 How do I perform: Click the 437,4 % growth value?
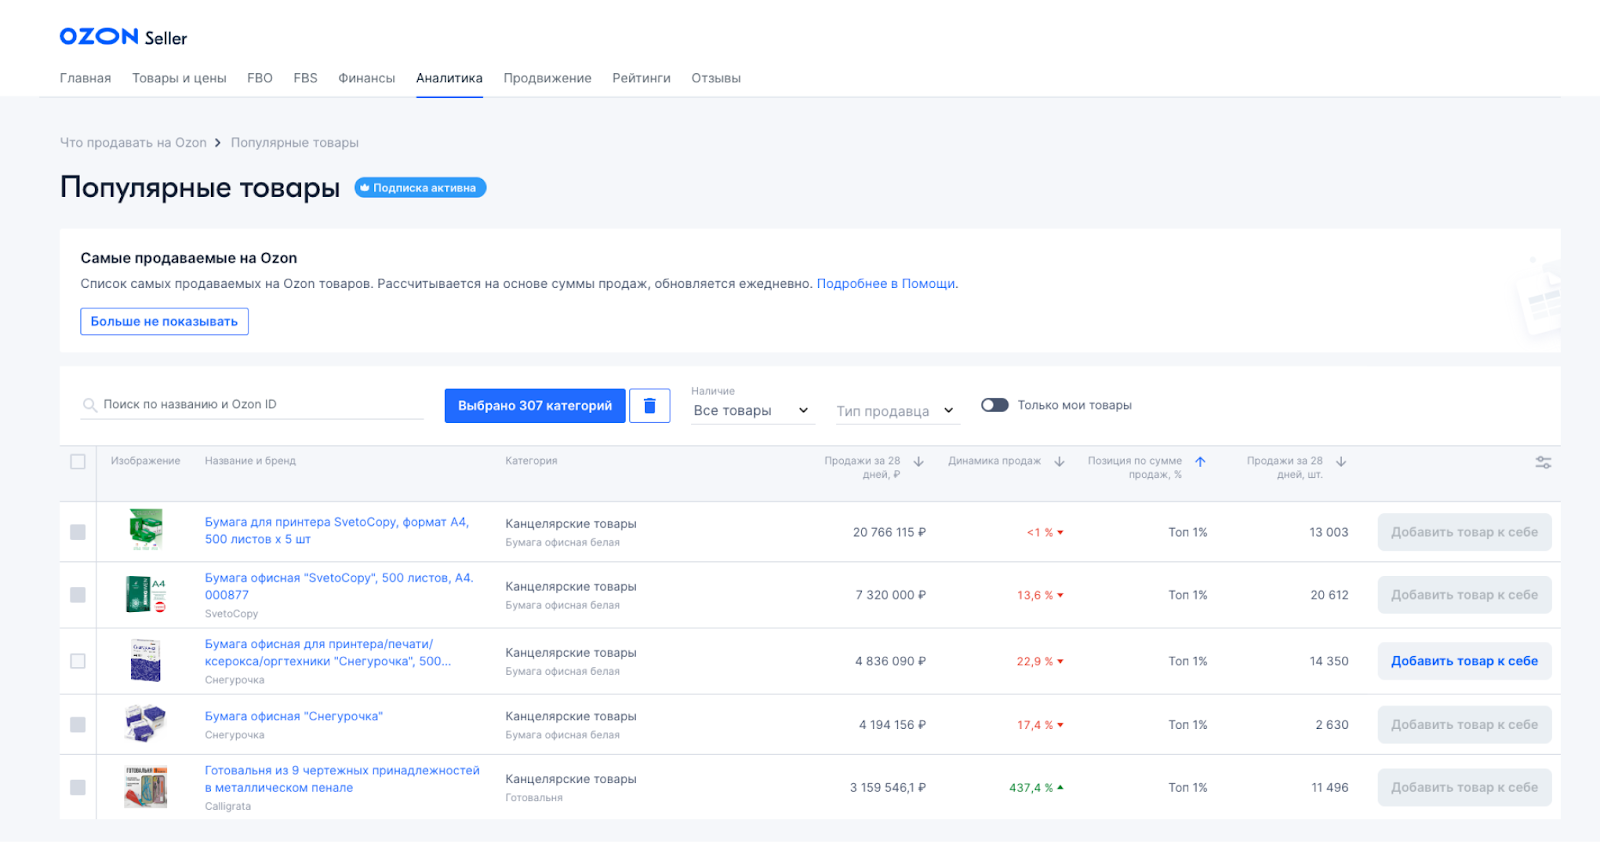click(1036, 788)
